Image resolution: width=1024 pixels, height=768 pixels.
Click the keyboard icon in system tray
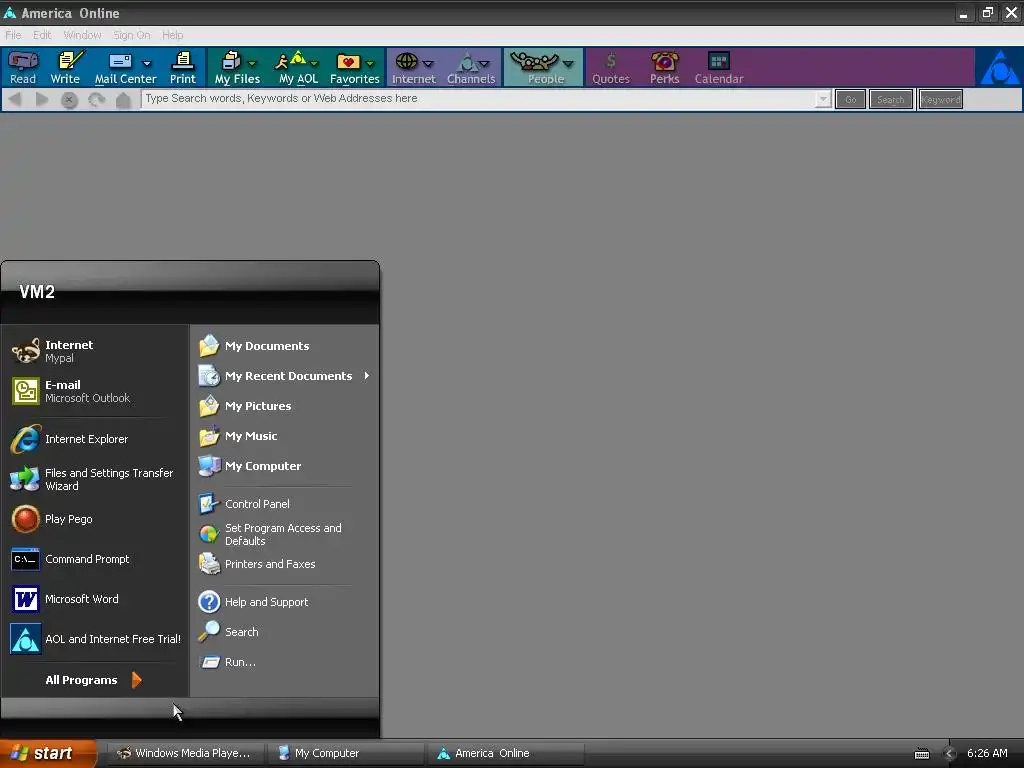coord(921,754)
